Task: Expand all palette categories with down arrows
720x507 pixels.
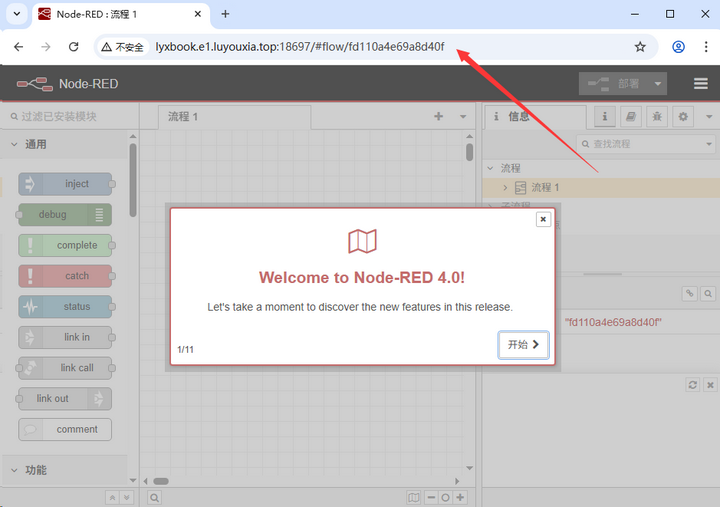Action: coord(127,498)
